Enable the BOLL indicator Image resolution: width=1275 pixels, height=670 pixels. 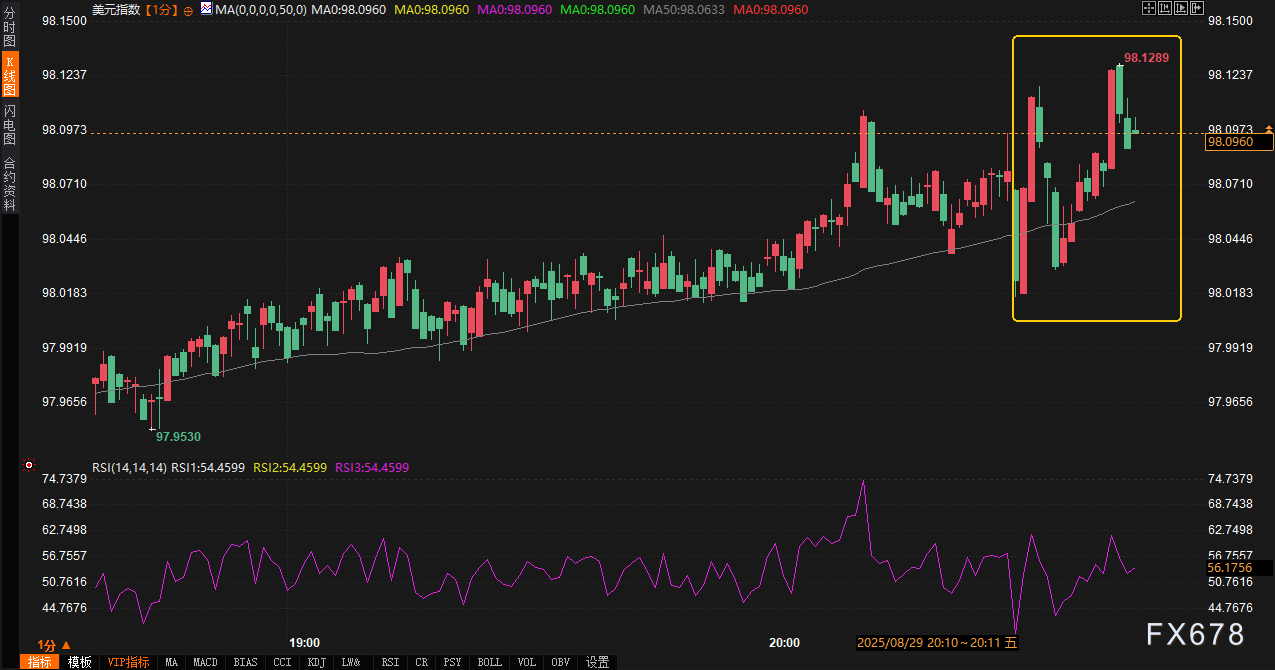click(x=489, y=662)
